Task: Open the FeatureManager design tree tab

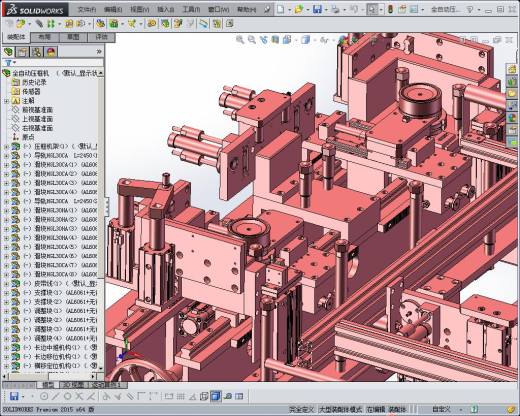Action: [8, 52]
